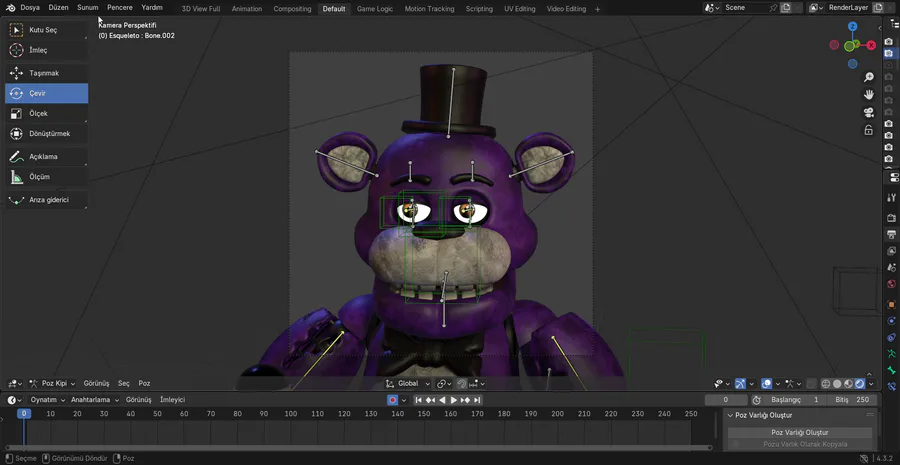Open the Bone properties green tab

tap(891, 370)
